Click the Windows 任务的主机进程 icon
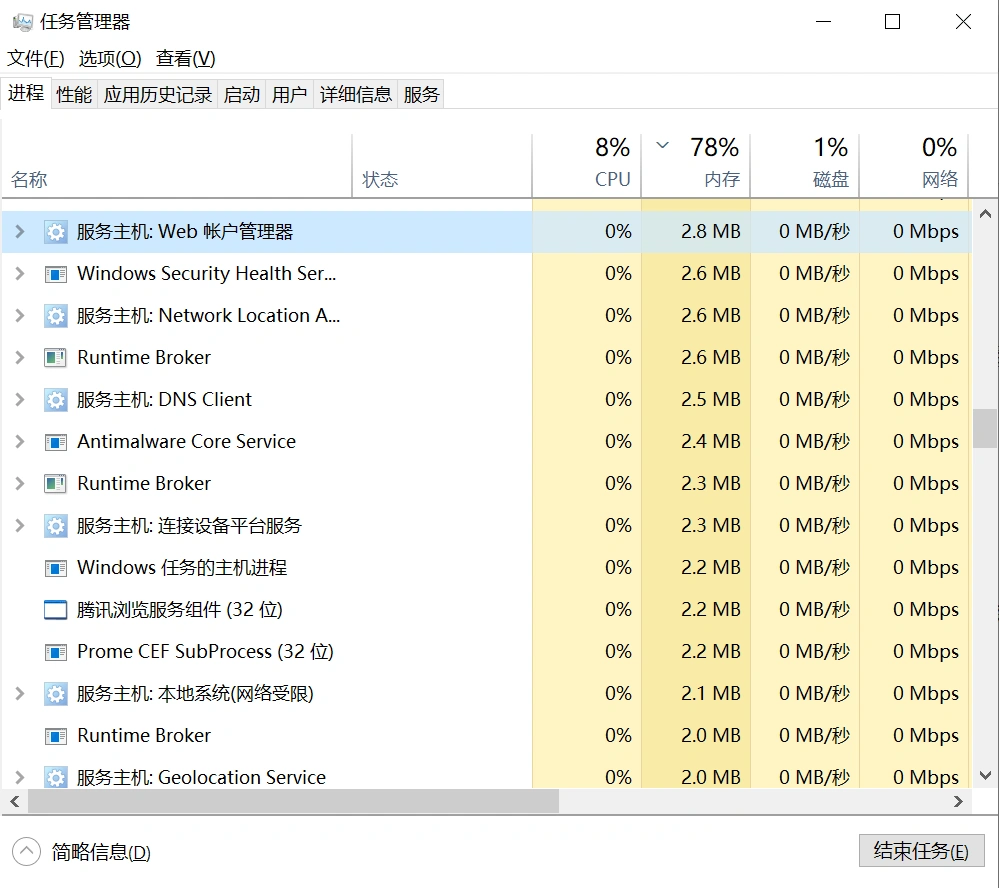The height and width of the screenshot is (888, 999). click(x=55, y=567)
